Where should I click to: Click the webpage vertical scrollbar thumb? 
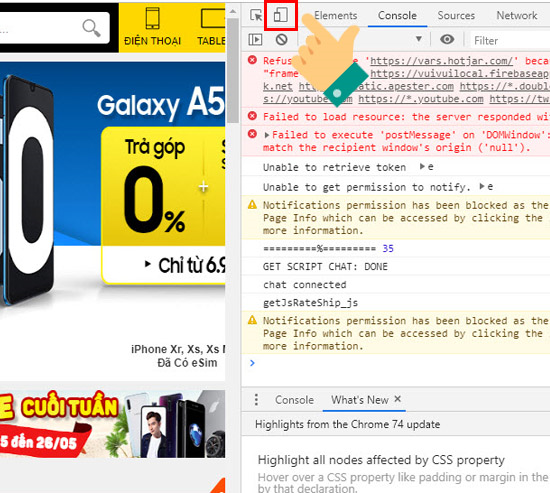coord(233,70)
